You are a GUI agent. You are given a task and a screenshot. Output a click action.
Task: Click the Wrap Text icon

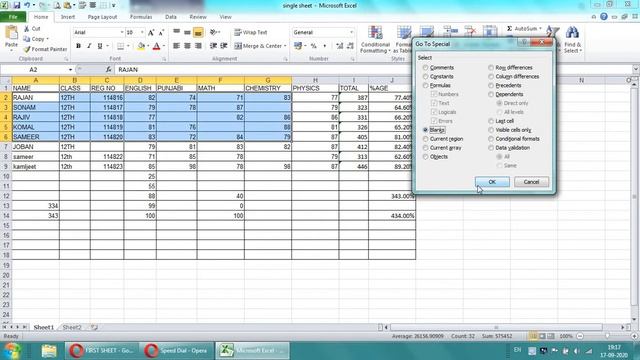pos(238,32)
